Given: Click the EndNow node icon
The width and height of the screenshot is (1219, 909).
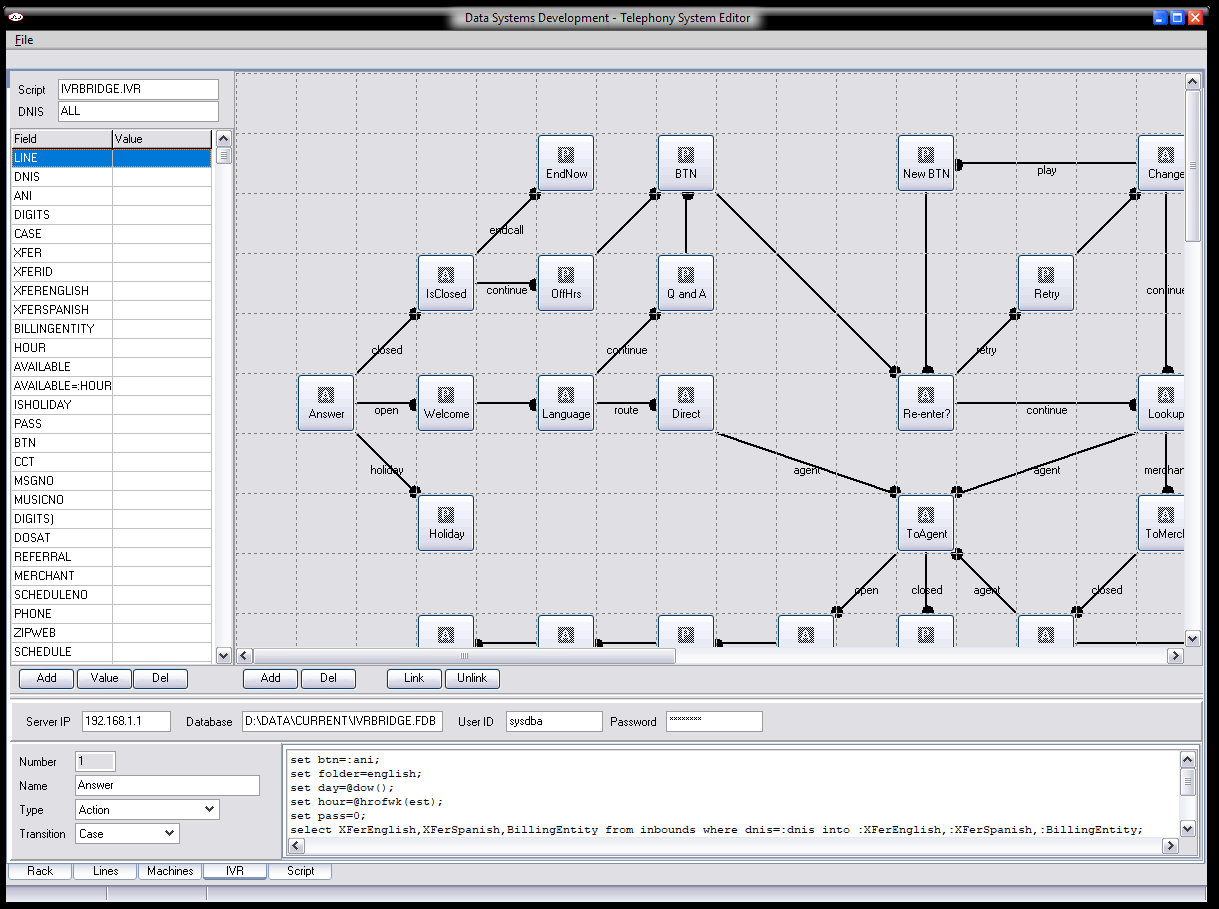Looking at the screenshot, I should [566, 155].
